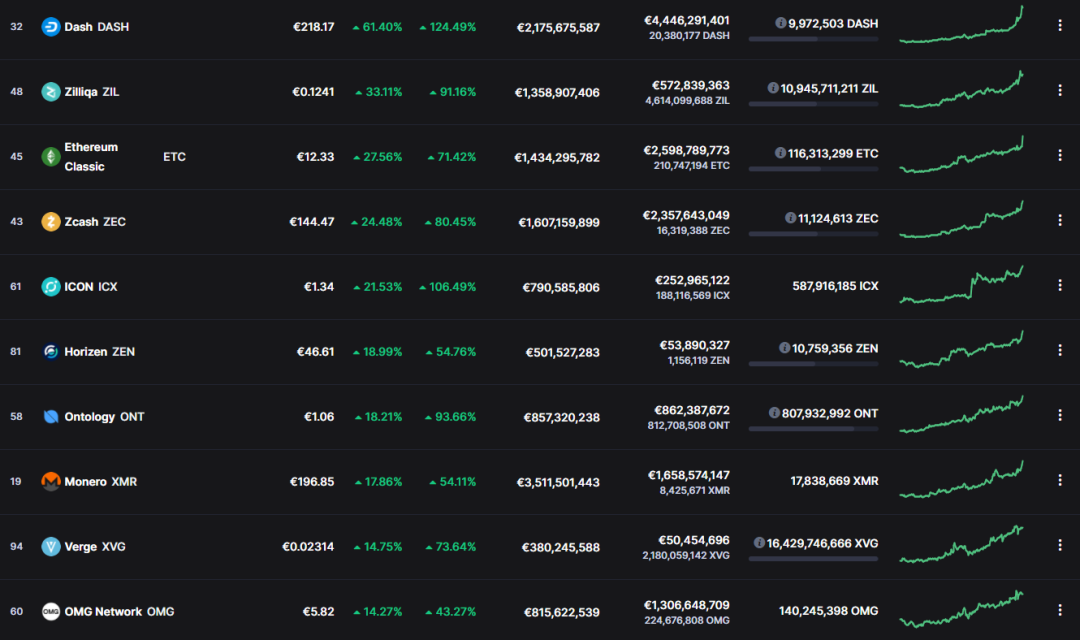Viewport: 1080px width, 640px height.
Task: Click the Zilliqa 7-day price sparkline
Action: pyautogui.click(x=962, y=90)
